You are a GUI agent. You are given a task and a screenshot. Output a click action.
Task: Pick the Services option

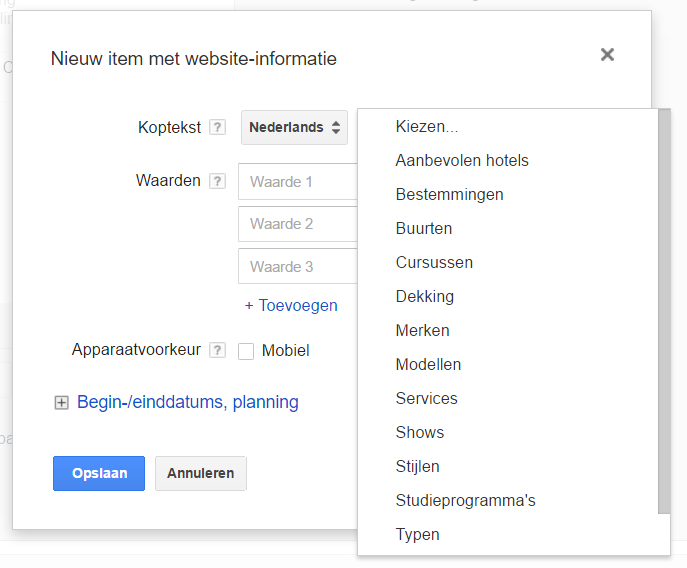click(426, 398)
